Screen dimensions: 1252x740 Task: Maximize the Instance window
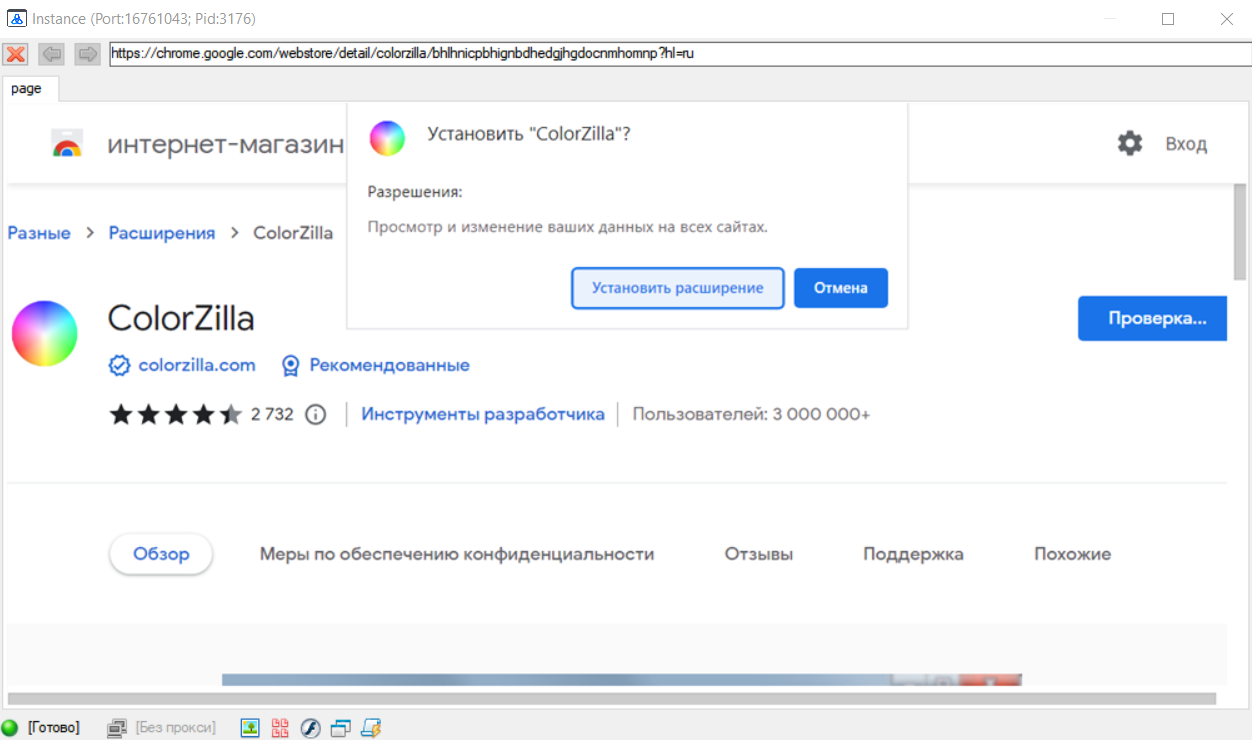(x=1168, y=18)
